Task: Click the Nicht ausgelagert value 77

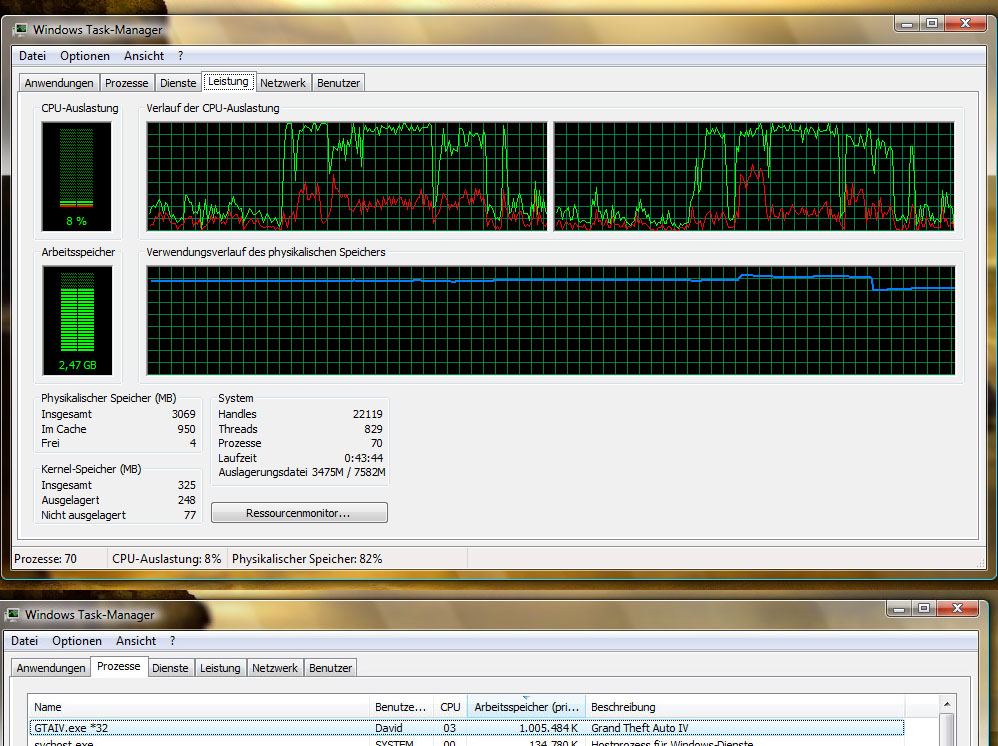Action: tap(190, 515)
